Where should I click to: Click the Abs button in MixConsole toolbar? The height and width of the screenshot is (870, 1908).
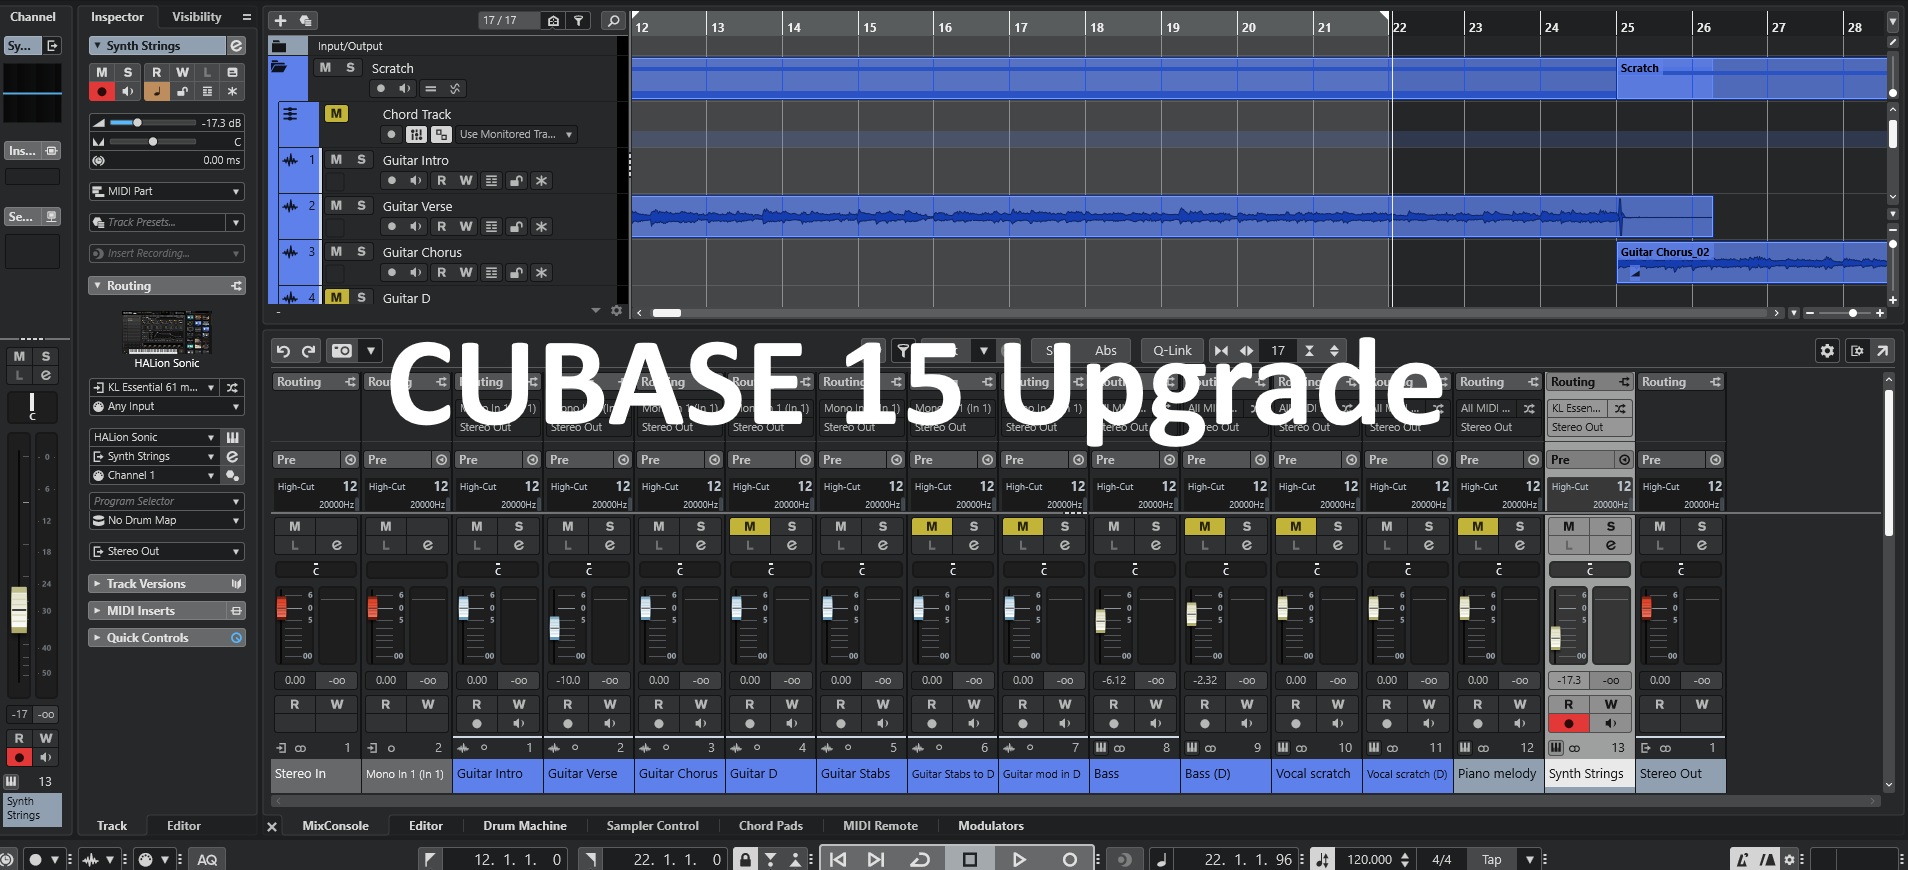[x=1105, y=351]
